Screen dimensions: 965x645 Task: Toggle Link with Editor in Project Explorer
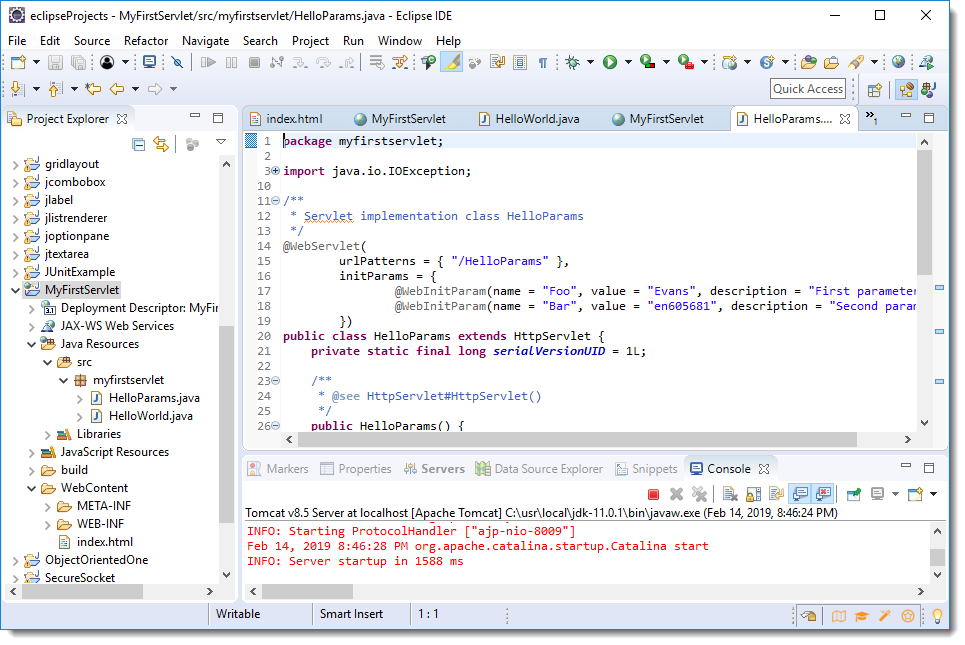pos(161,145)
